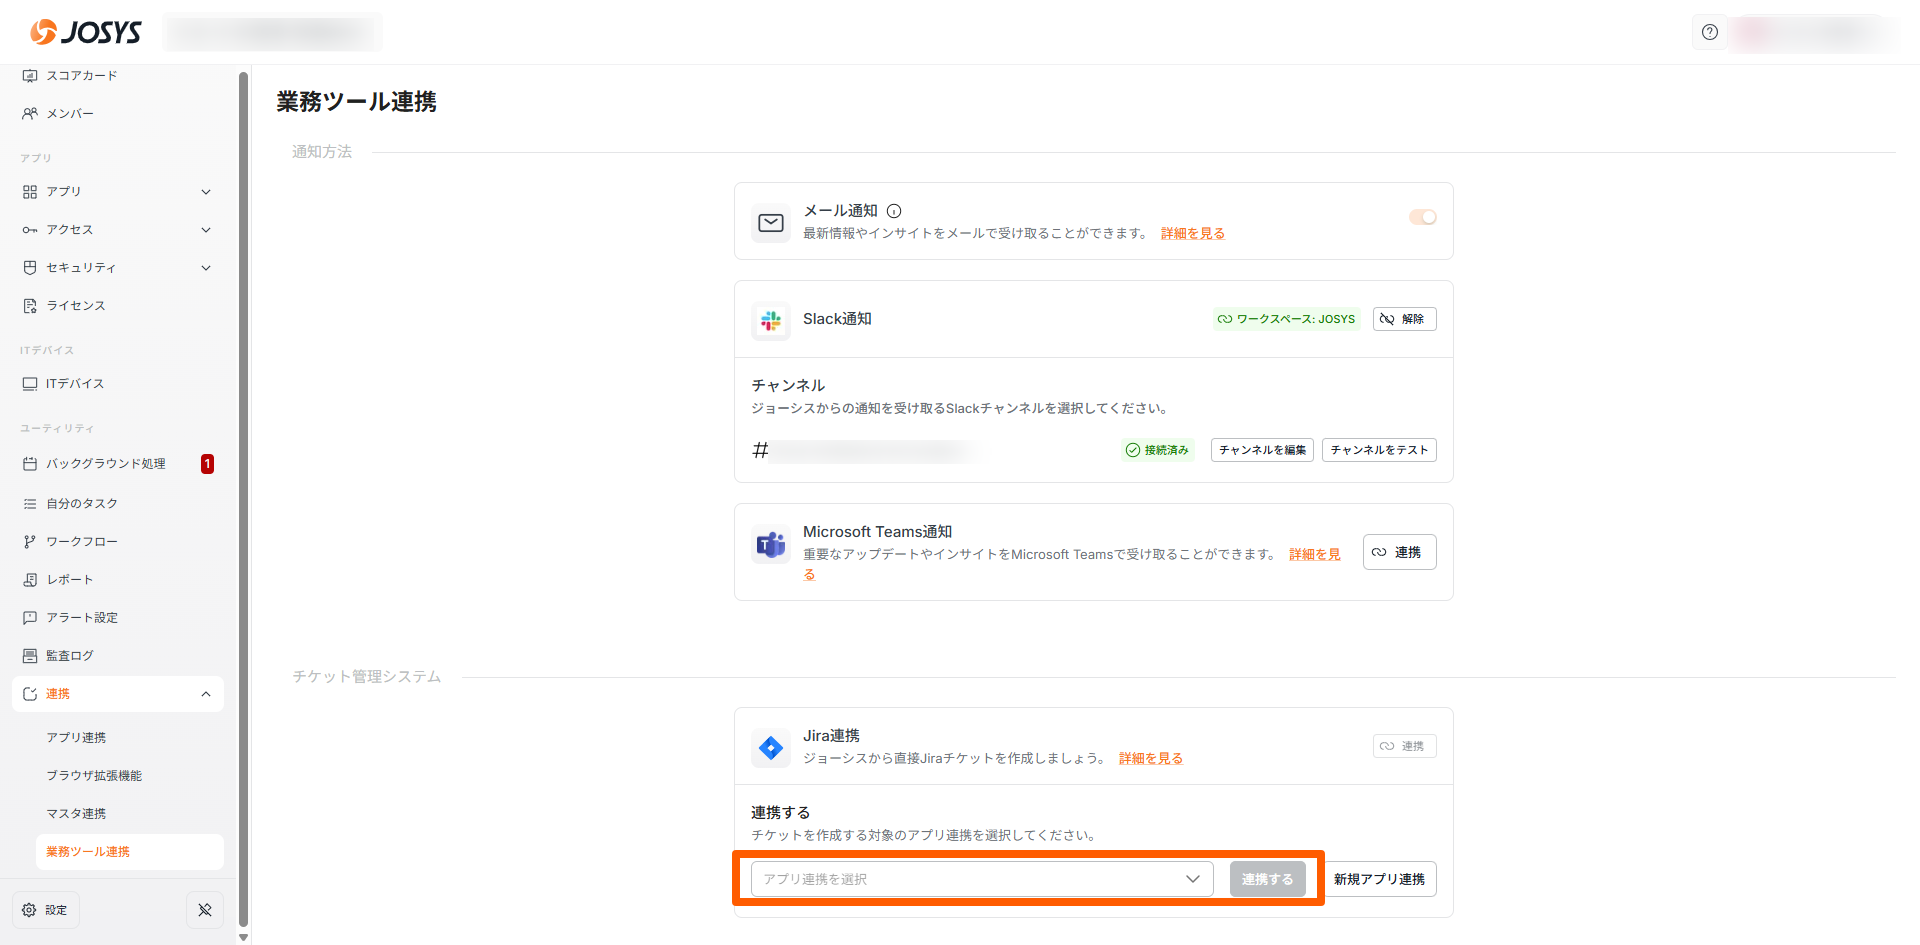The width and height of the screenshot is (1920, 945).
Task: Click the チャンネルをテスト button
Action: tap(1378, 450)
